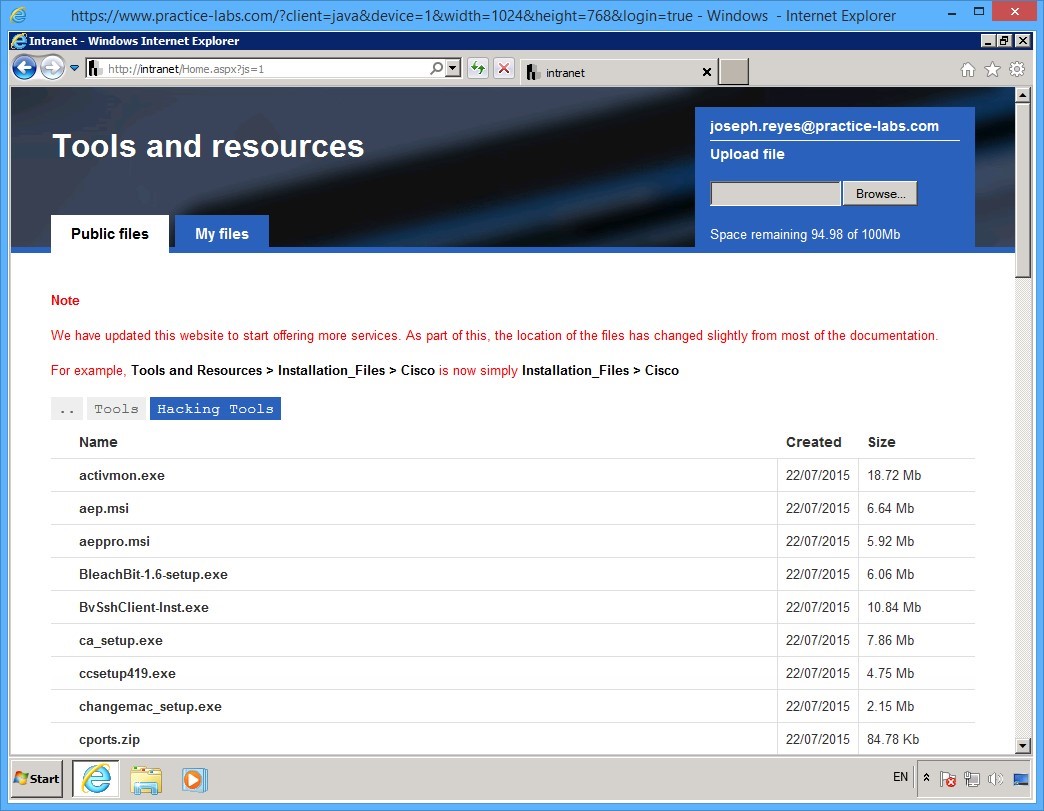Open the browser Home page icon
Viewport: 1044px width, 811px height.
coord(968,71)
